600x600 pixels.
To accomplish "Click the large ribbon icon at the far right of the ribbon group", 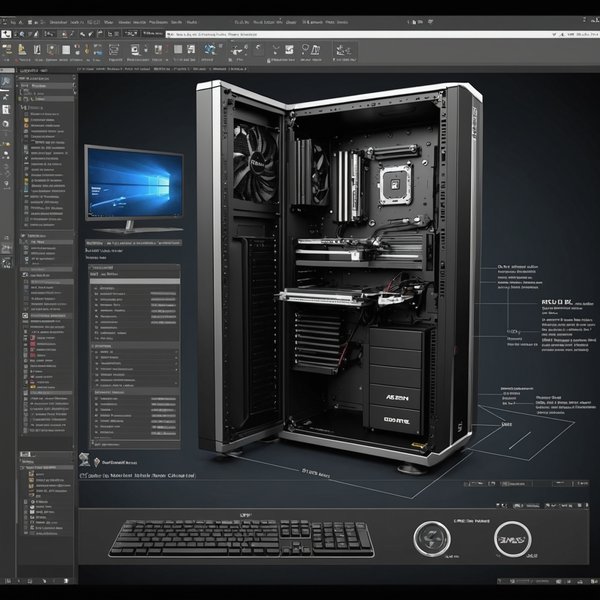I will tap(344, 50).
